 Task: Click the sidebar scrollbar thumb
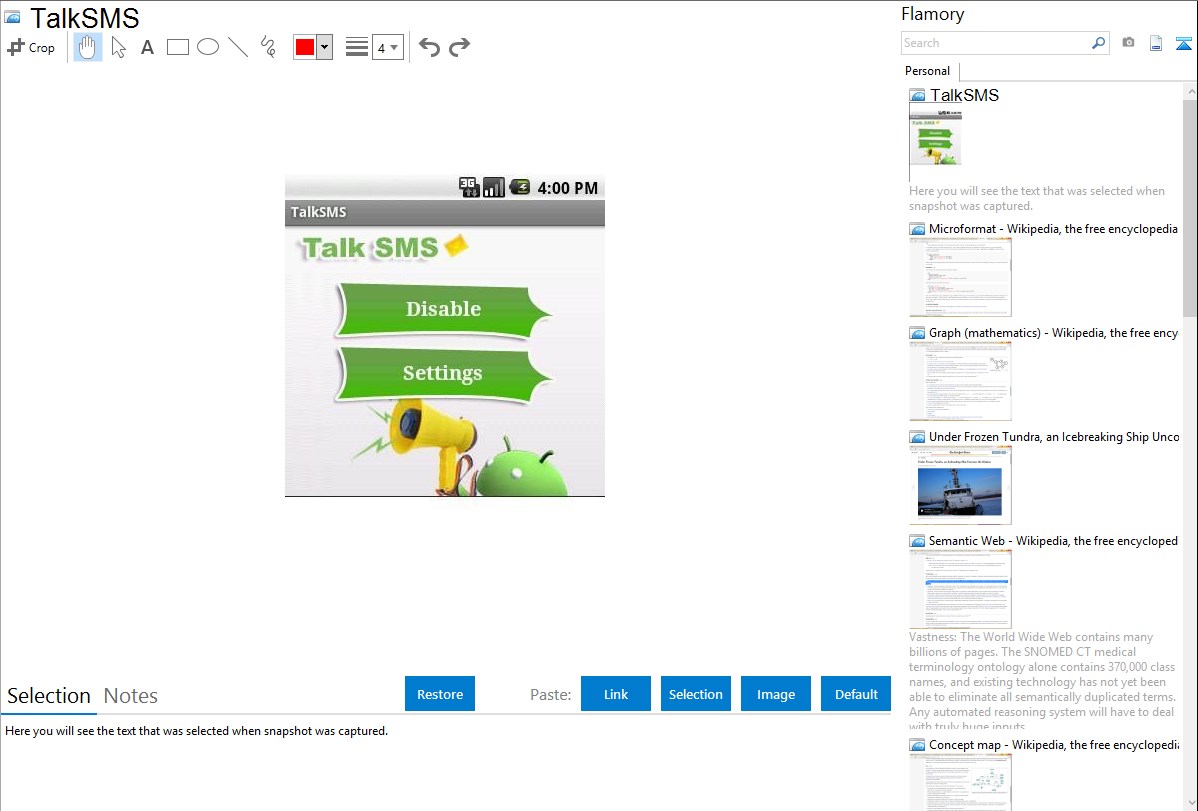point(1190,207)
